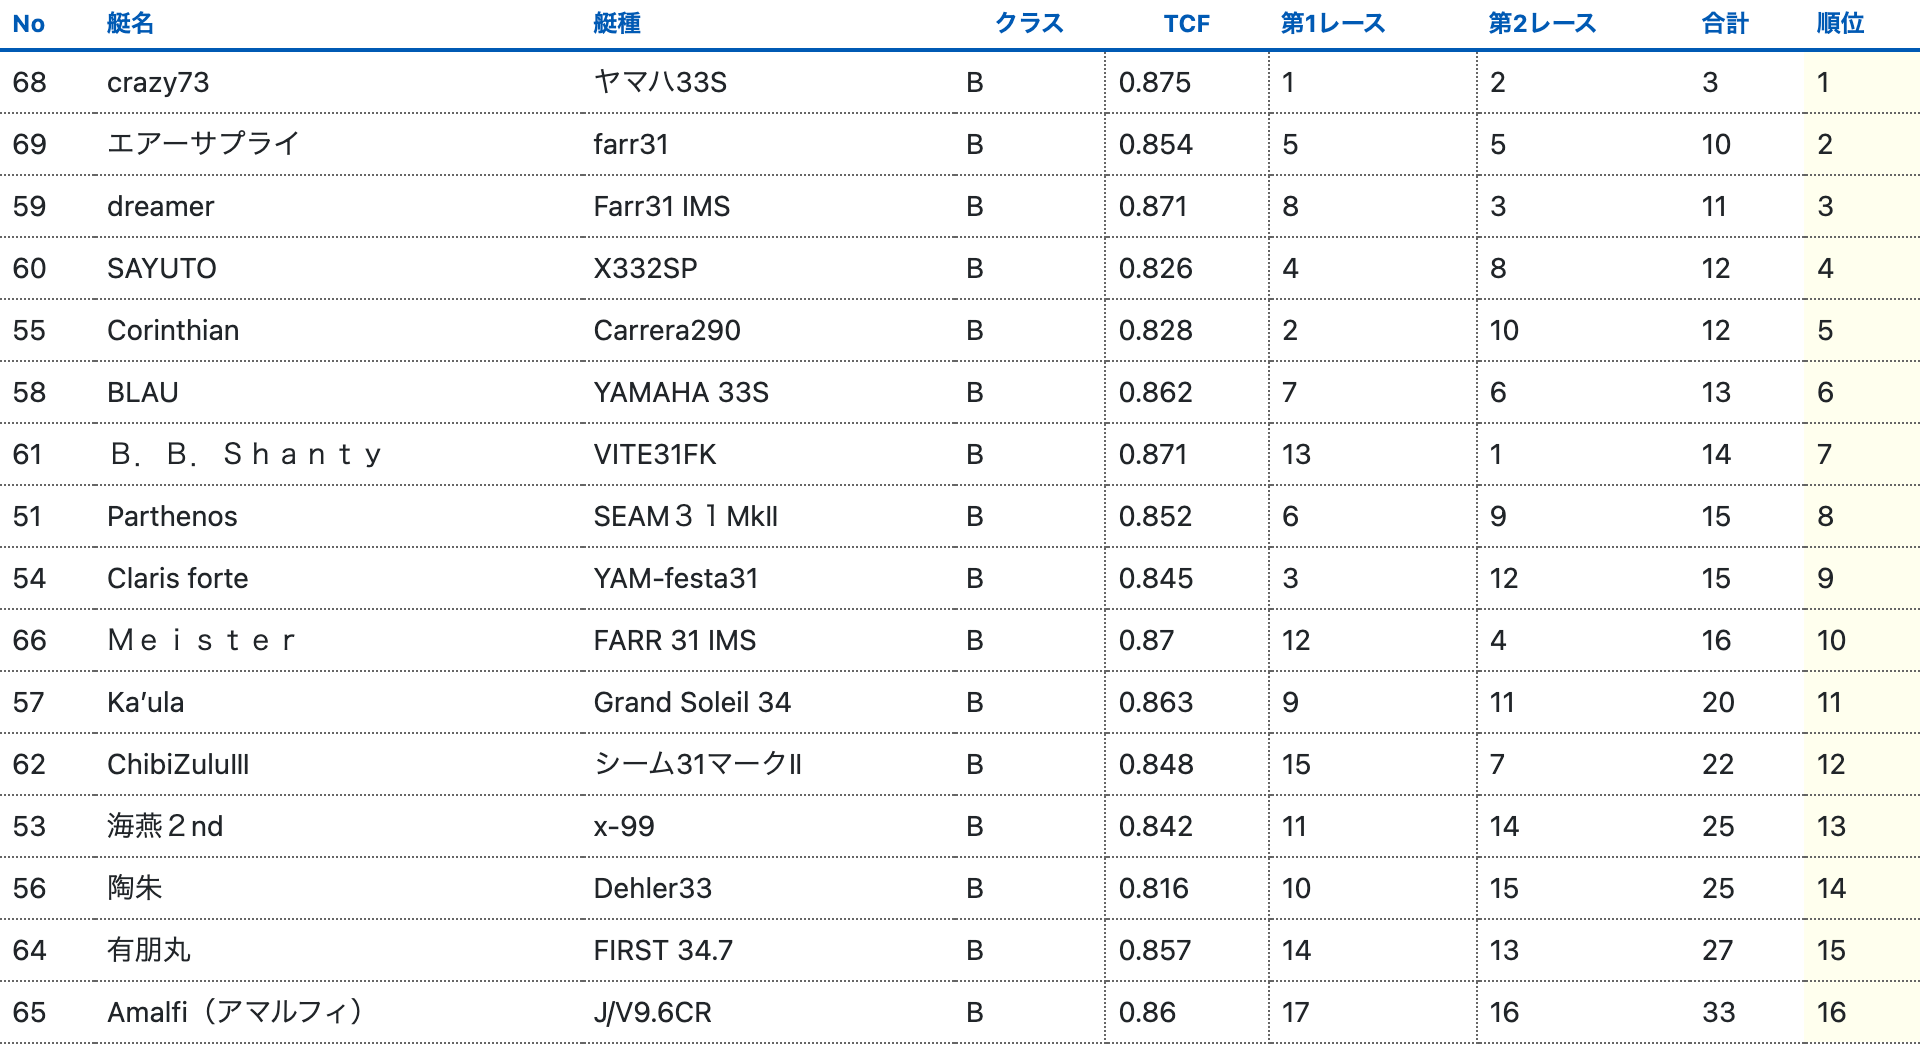The height and width of the screenshot is (1057, 1920).
Task: Click the No column header
Action: tap(28, 23)
